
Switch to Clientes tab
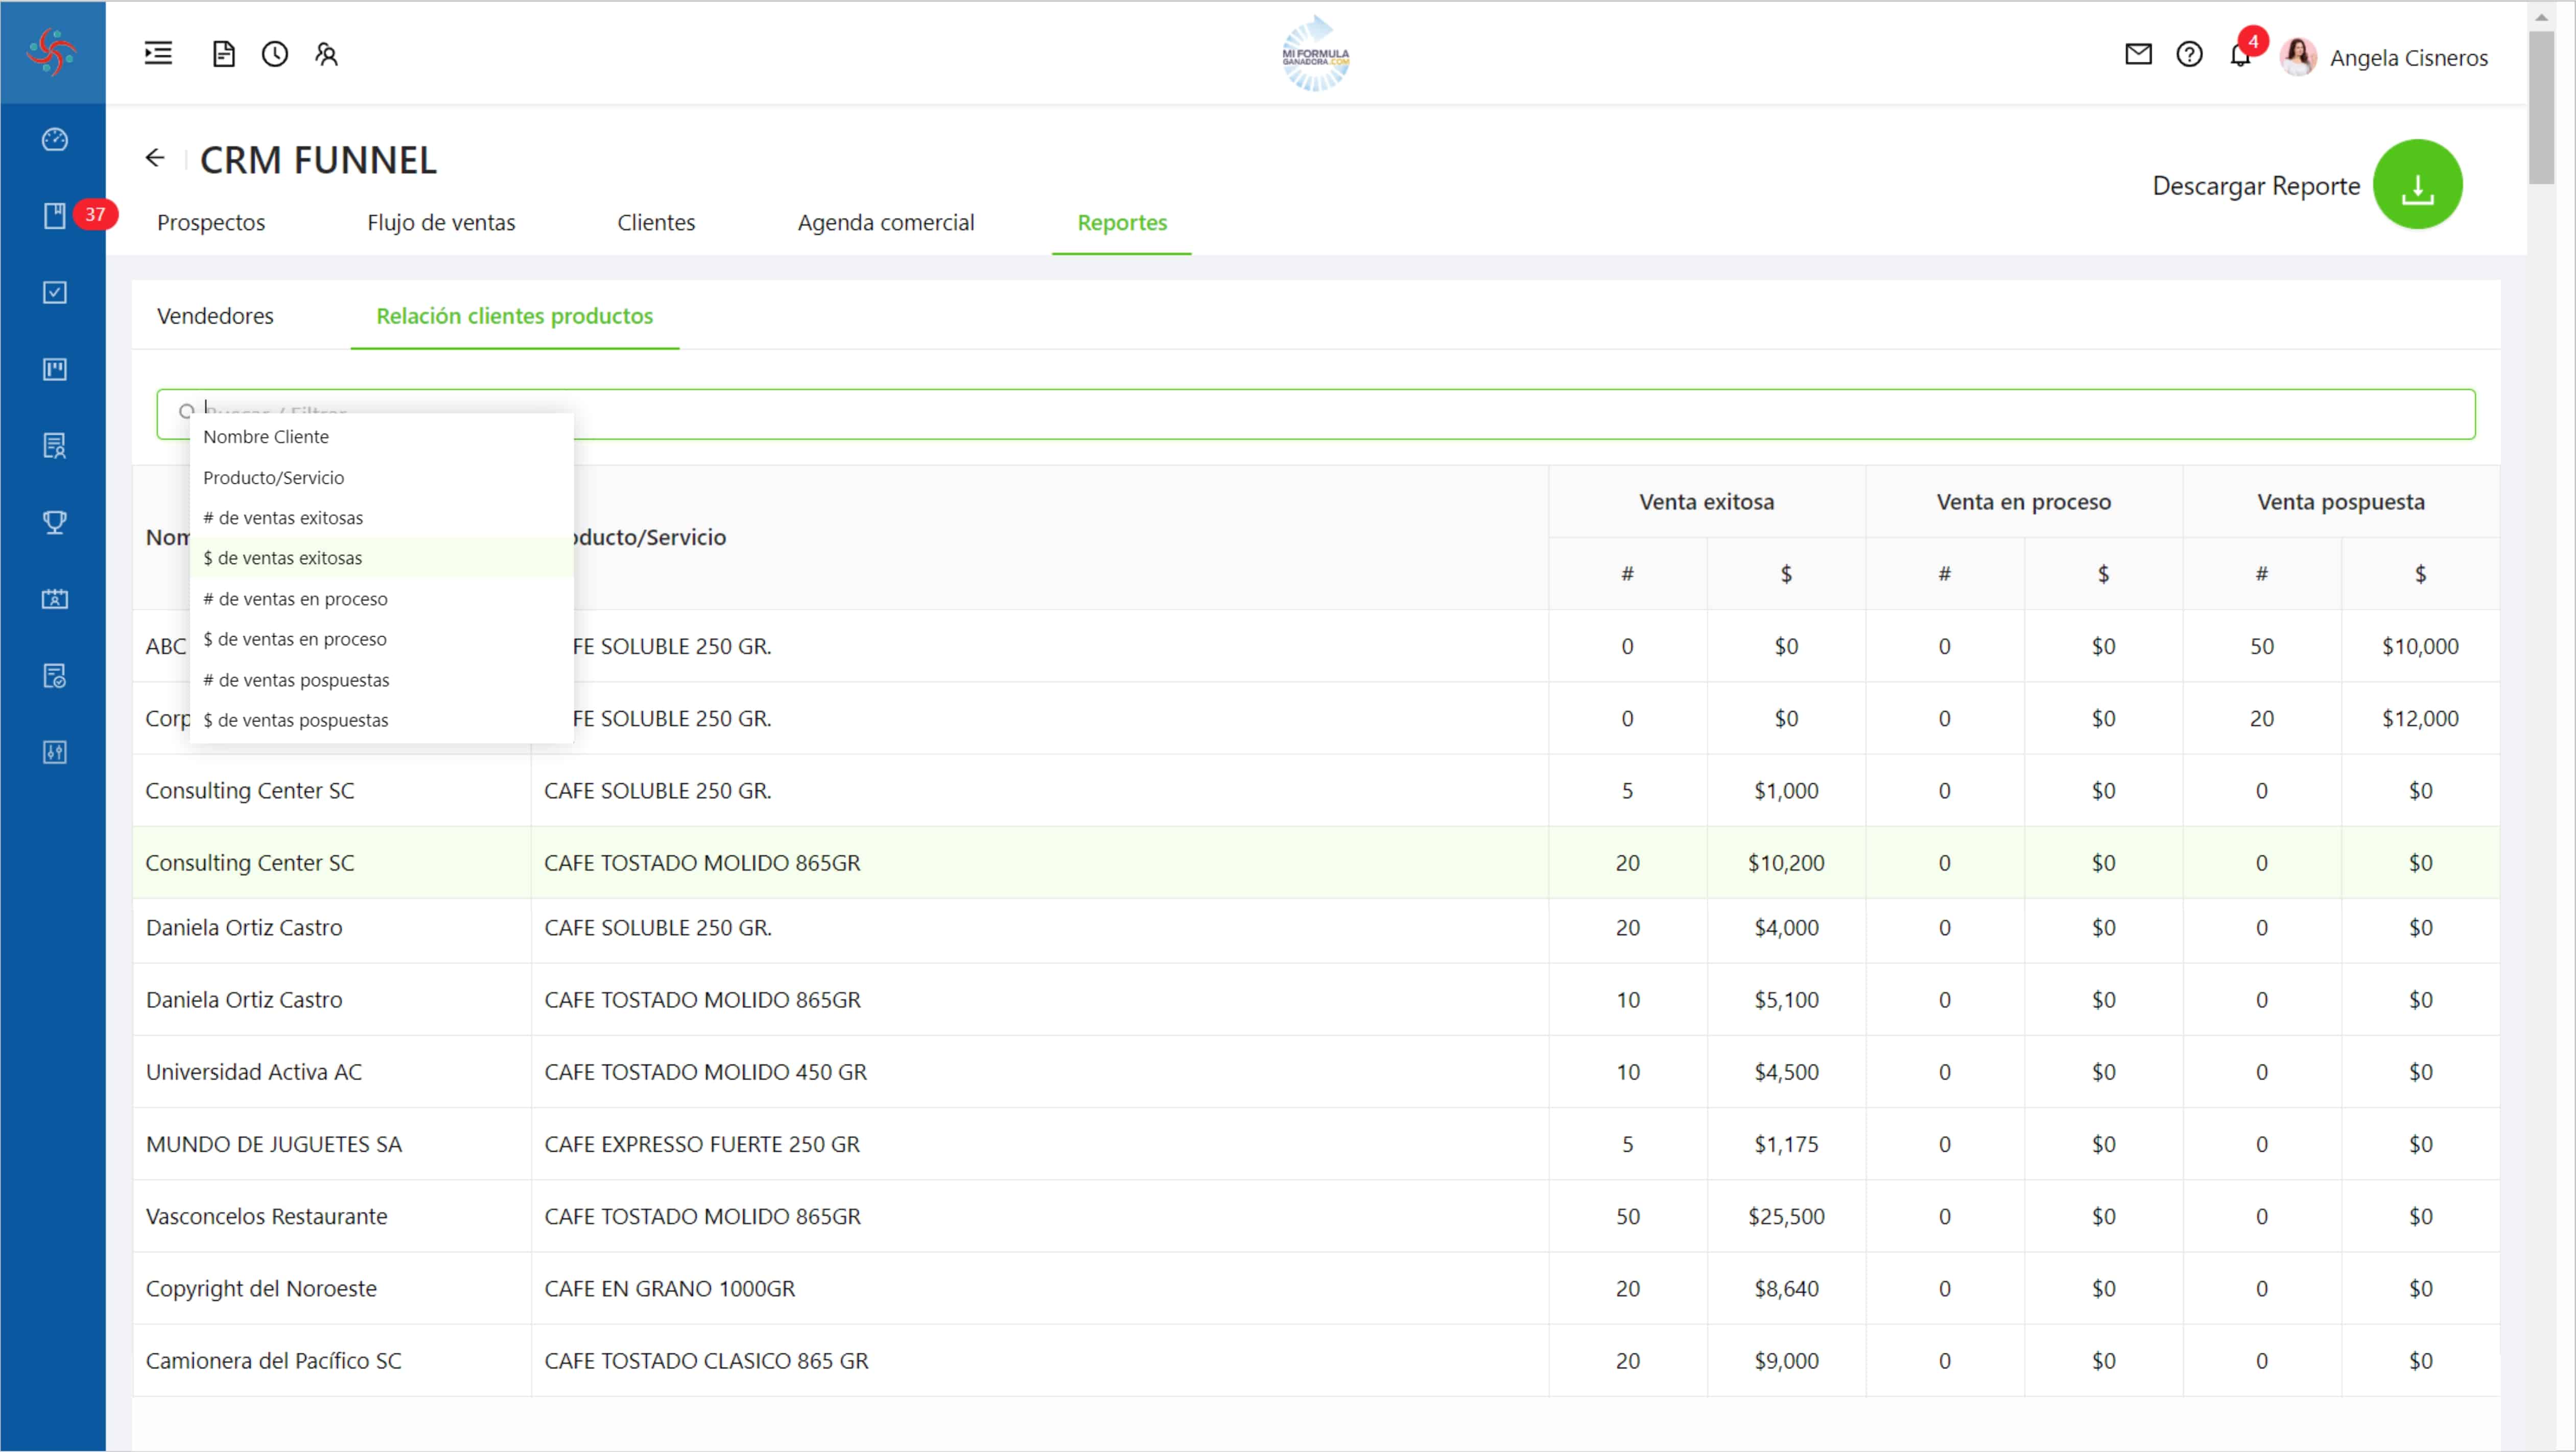[x=656, y=222]
